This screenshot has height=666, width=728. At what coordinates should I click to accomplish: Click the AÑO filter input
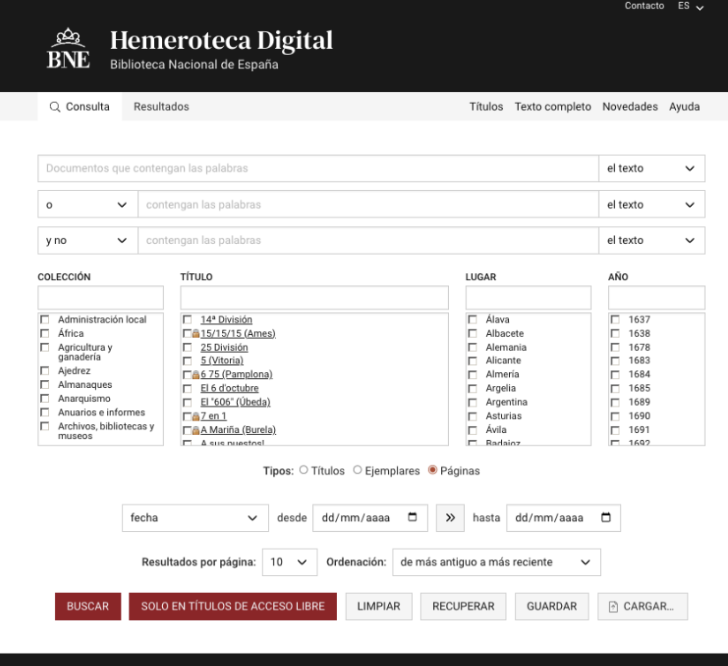[x=656, y=297]
